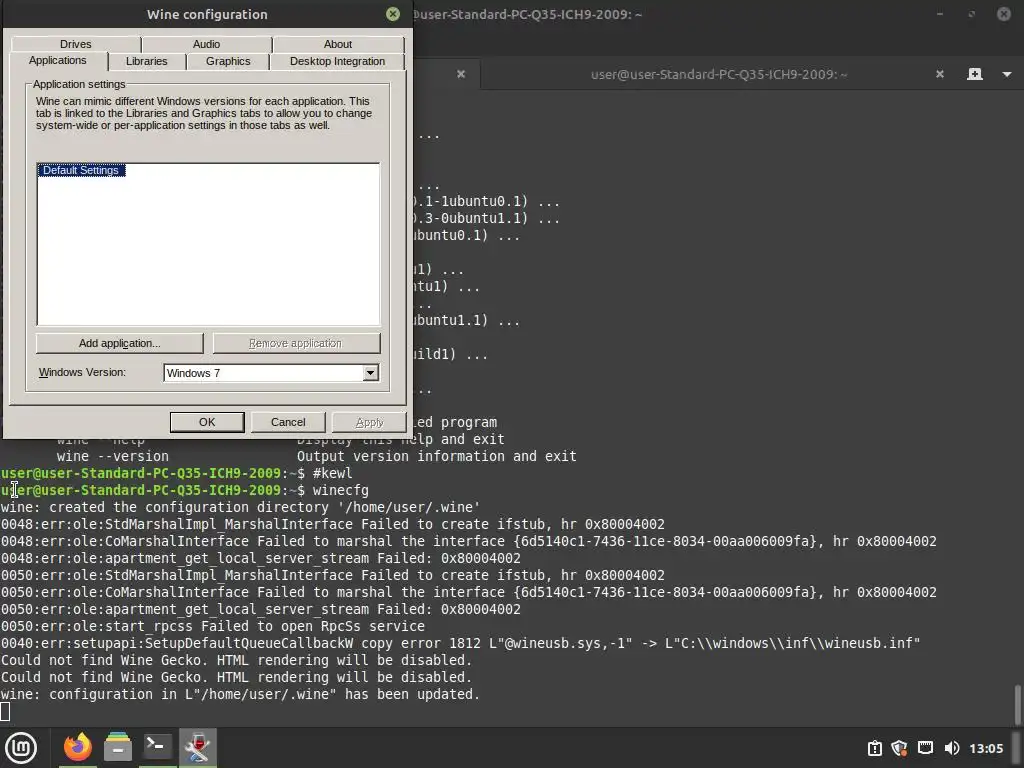
Task: Open the file manager taskbar icon
Action: point(118,747)
